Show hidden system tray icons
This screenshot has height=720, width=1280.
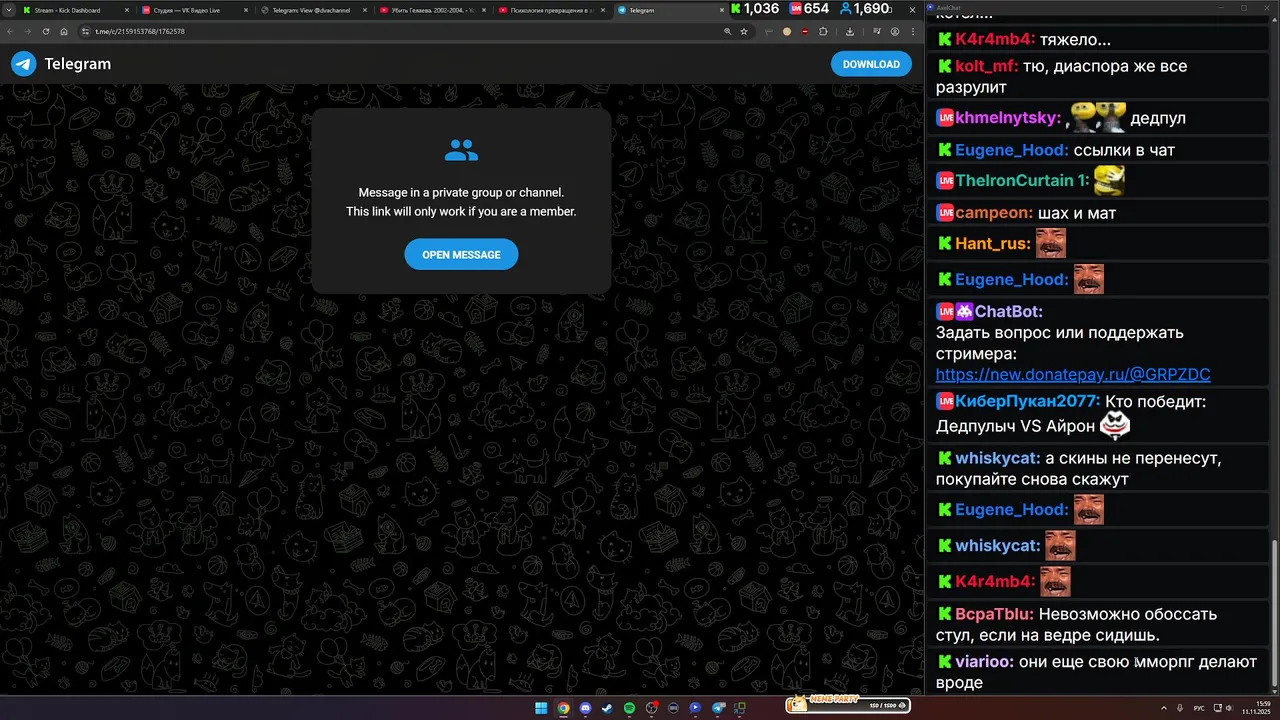click(x=1164, y=708)
